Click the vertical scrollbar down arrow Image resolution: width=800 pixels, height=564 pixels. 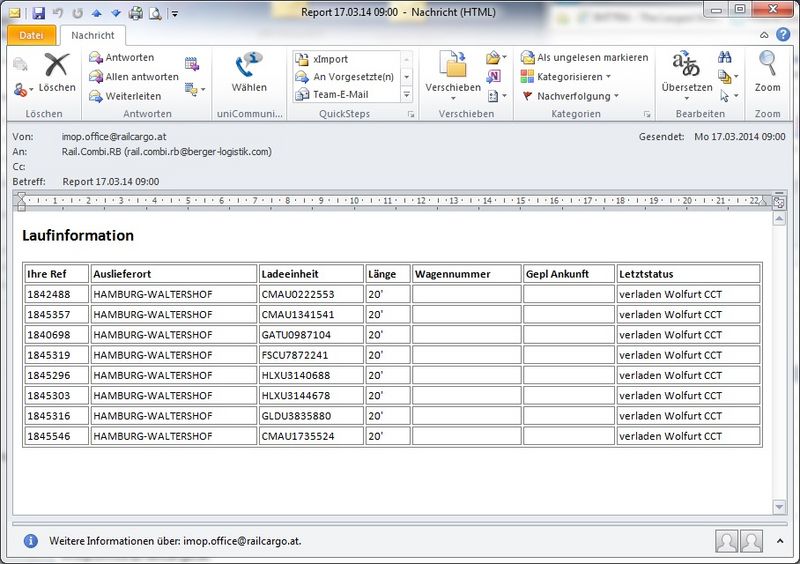779,507
